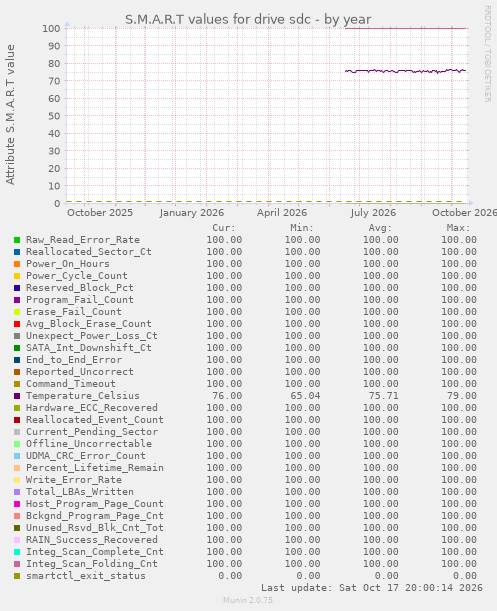Click the pink 100-value line on graph
This screenshot has height=611, width=497.
click(405, 28)
